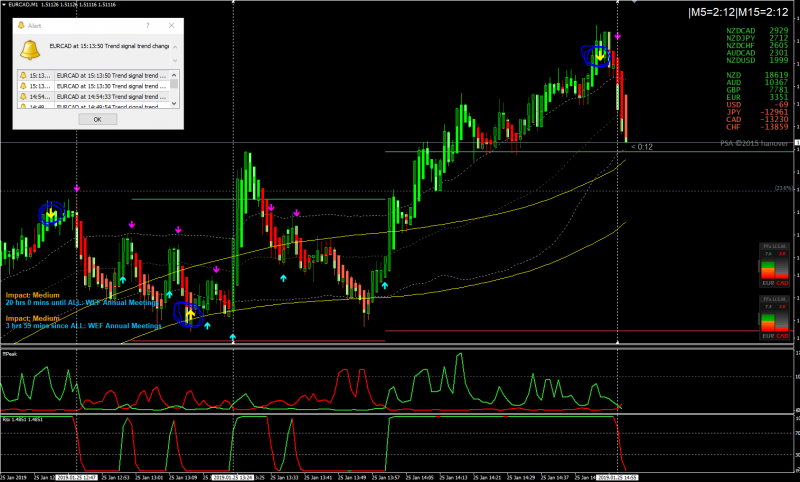Select the 15:13:30 Trend signal alert row
Image resolution: width=800 pixels, height=482 pixels.
pos(94,86)
